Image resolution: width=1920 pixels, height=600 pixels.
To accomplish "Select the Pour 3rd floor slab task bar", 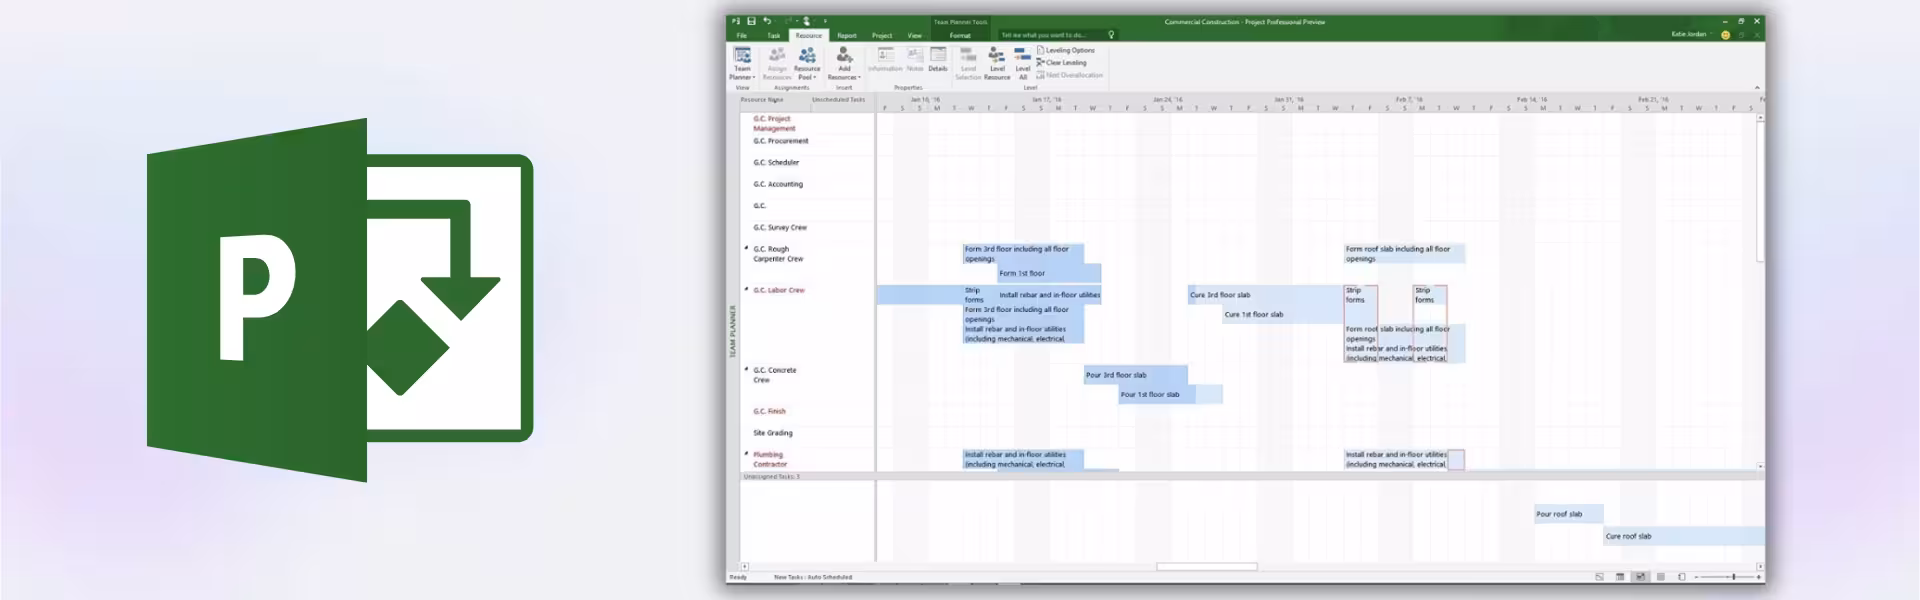I will 1136,375.
